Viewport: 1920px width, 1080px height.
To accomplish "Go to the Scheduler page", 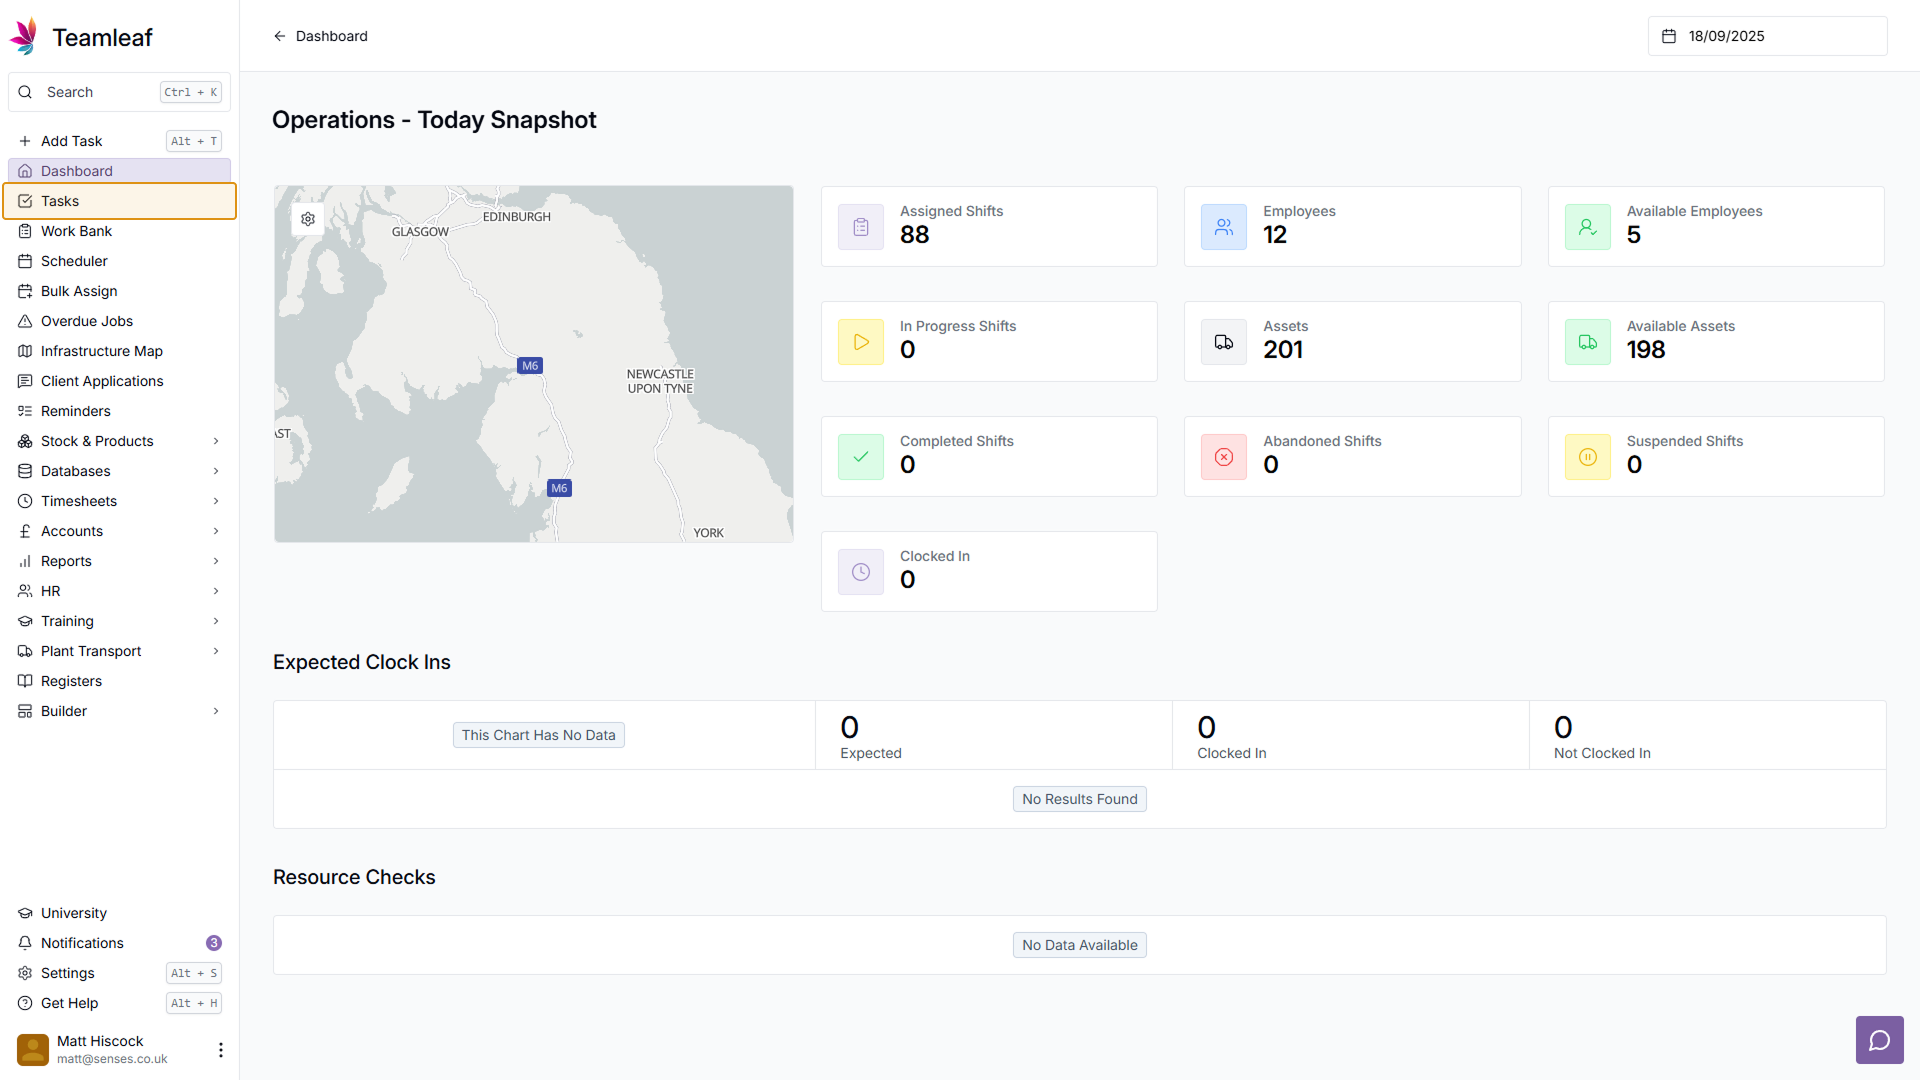I will (x=74, y=261).
